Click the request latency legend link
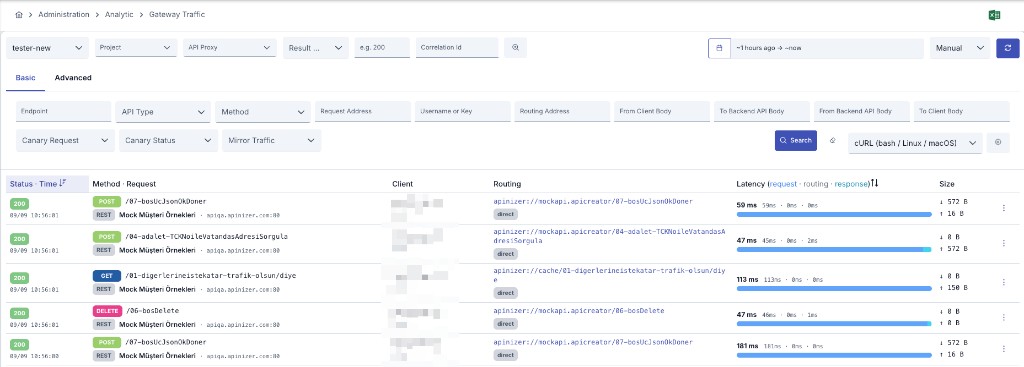The width and height of the screenshot is (1024, 367). coord(782,184)
